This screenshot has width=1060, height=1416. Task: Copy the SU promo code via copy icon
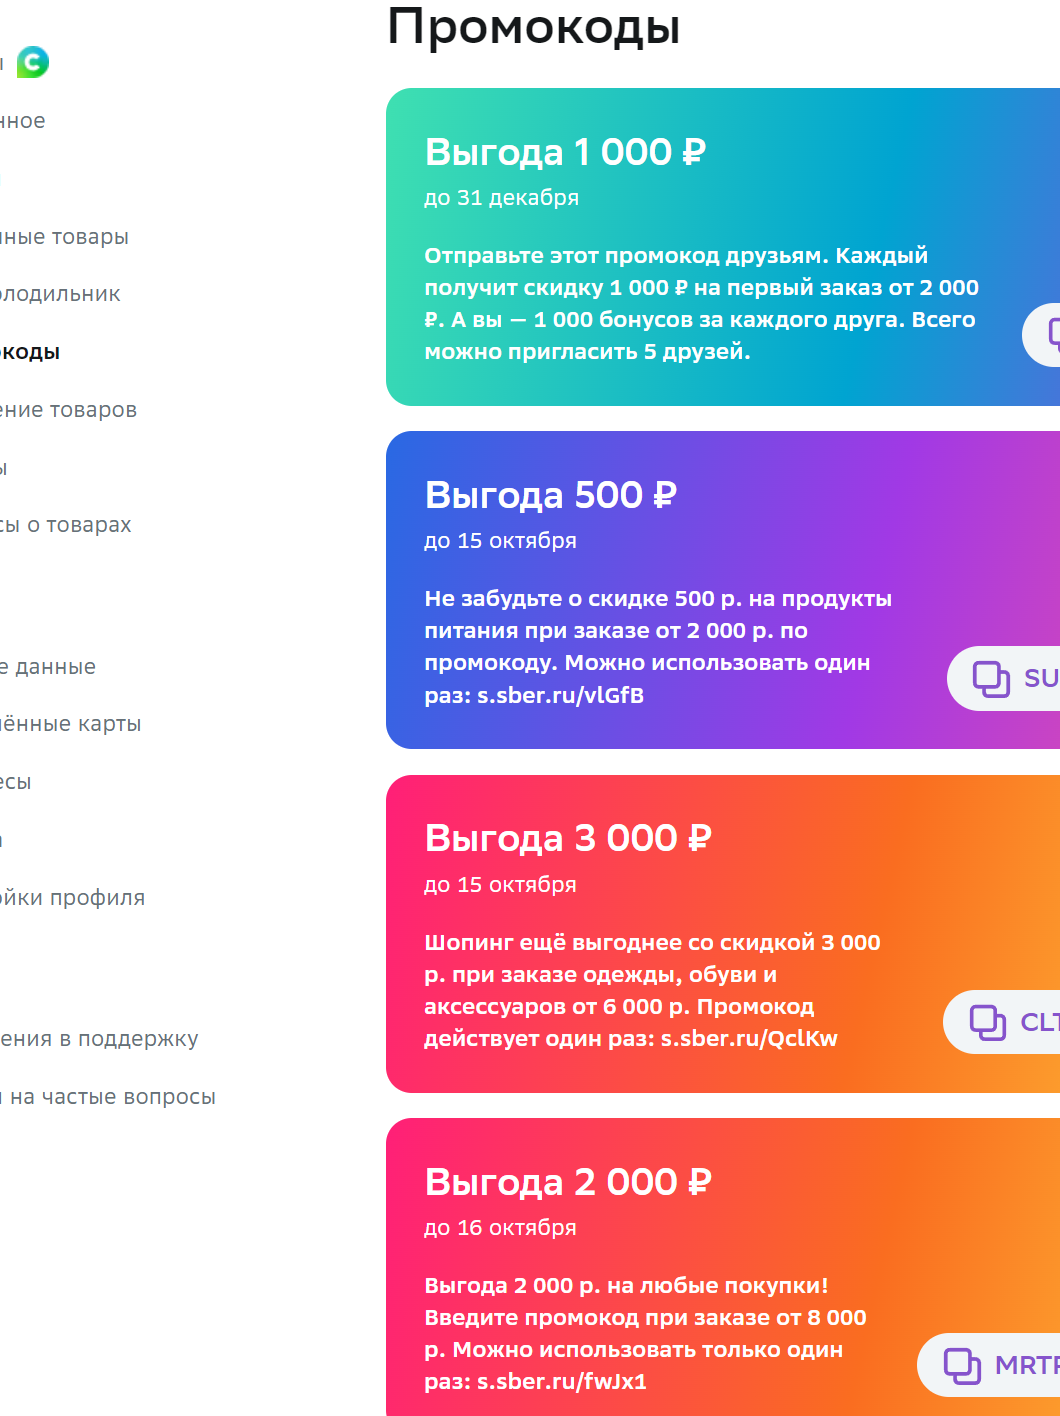(991, 679)
